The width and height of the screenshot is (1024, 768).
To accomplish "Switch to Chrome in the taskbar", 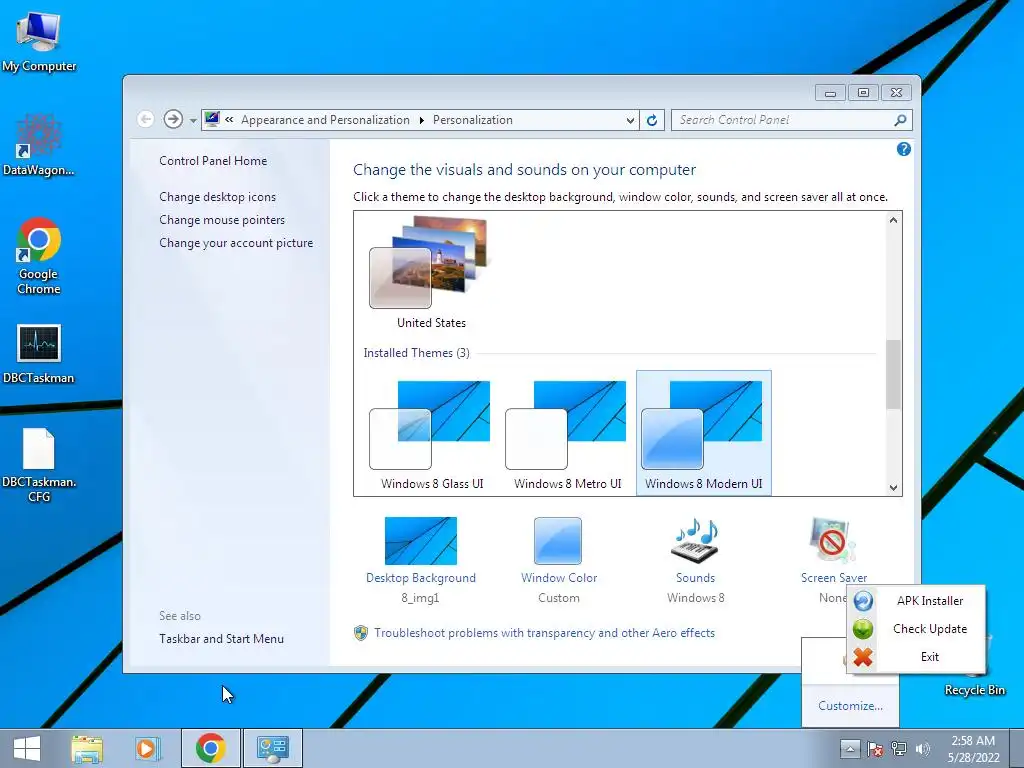I will pos(210,748).
